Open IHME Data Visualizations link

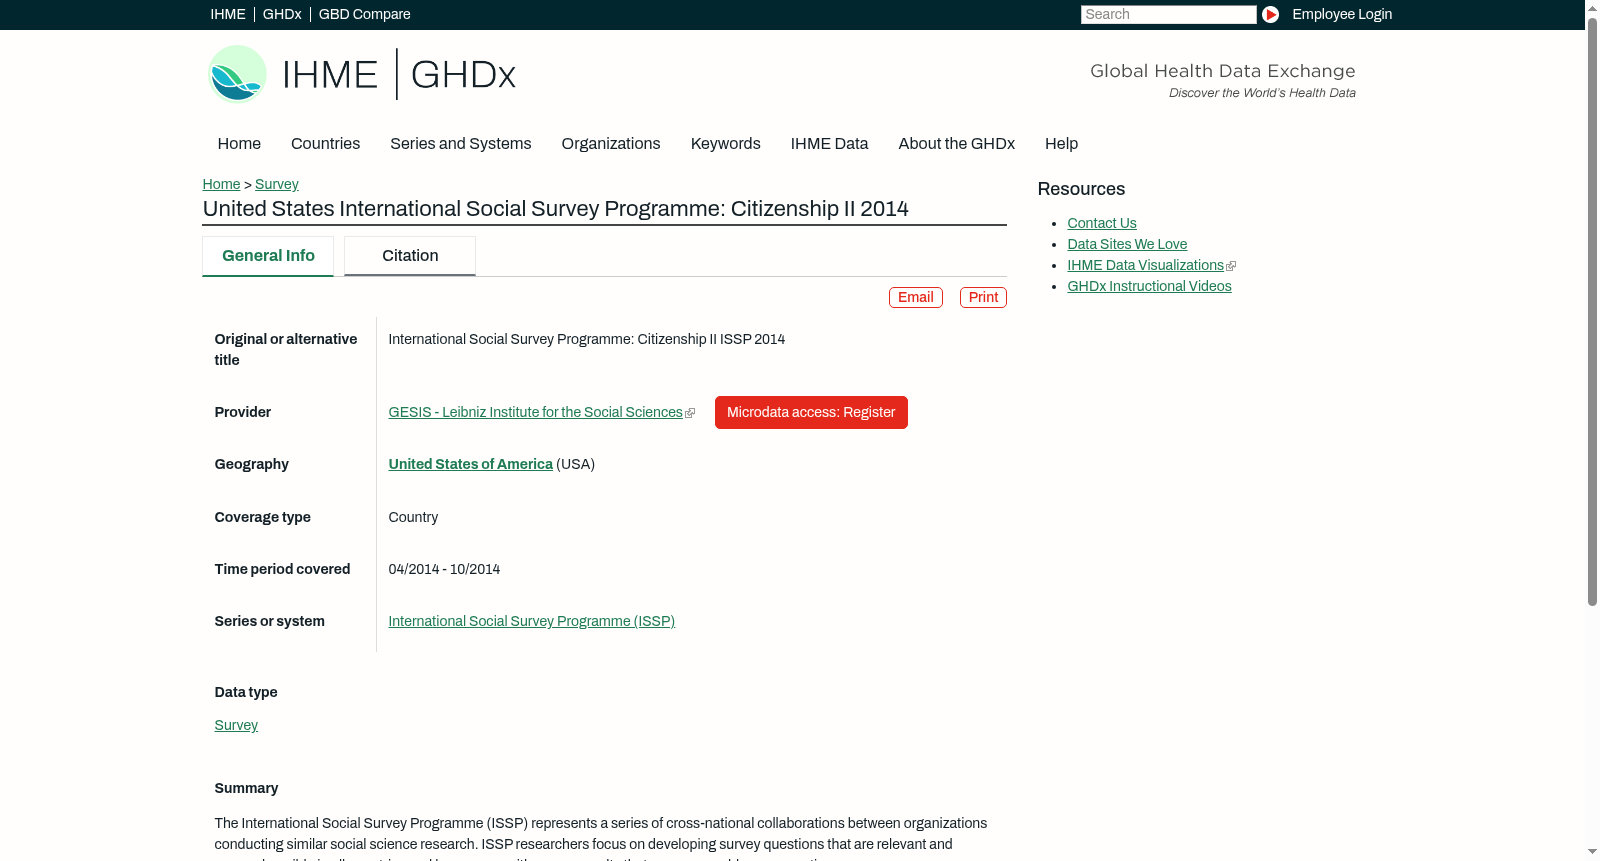point(1145,265)
